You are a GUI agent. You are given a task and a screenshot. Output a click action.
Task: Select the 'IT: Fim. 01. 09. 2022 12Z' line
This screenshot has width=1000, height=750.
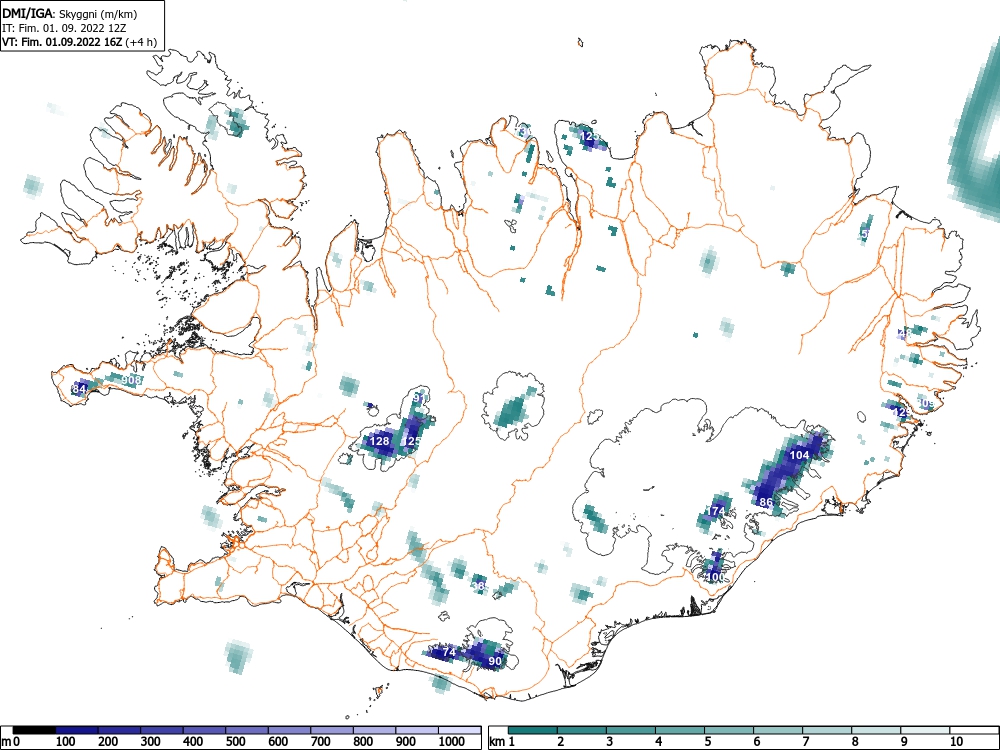click(64, 28)
